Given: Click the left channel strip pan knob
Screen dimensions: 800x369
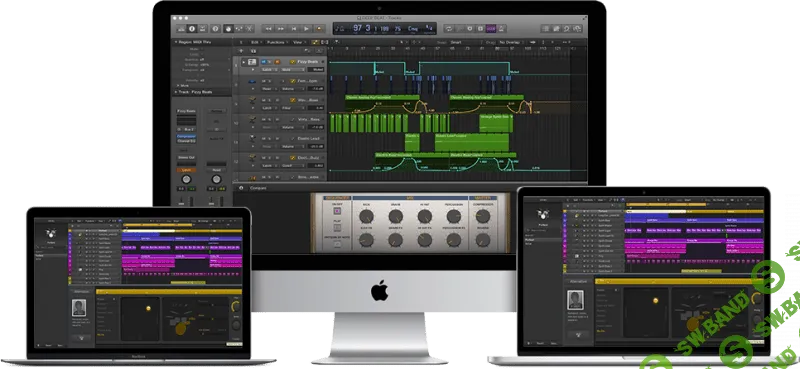Looking at the screenshot, I should pyautogui.click(x=186, y=179).
